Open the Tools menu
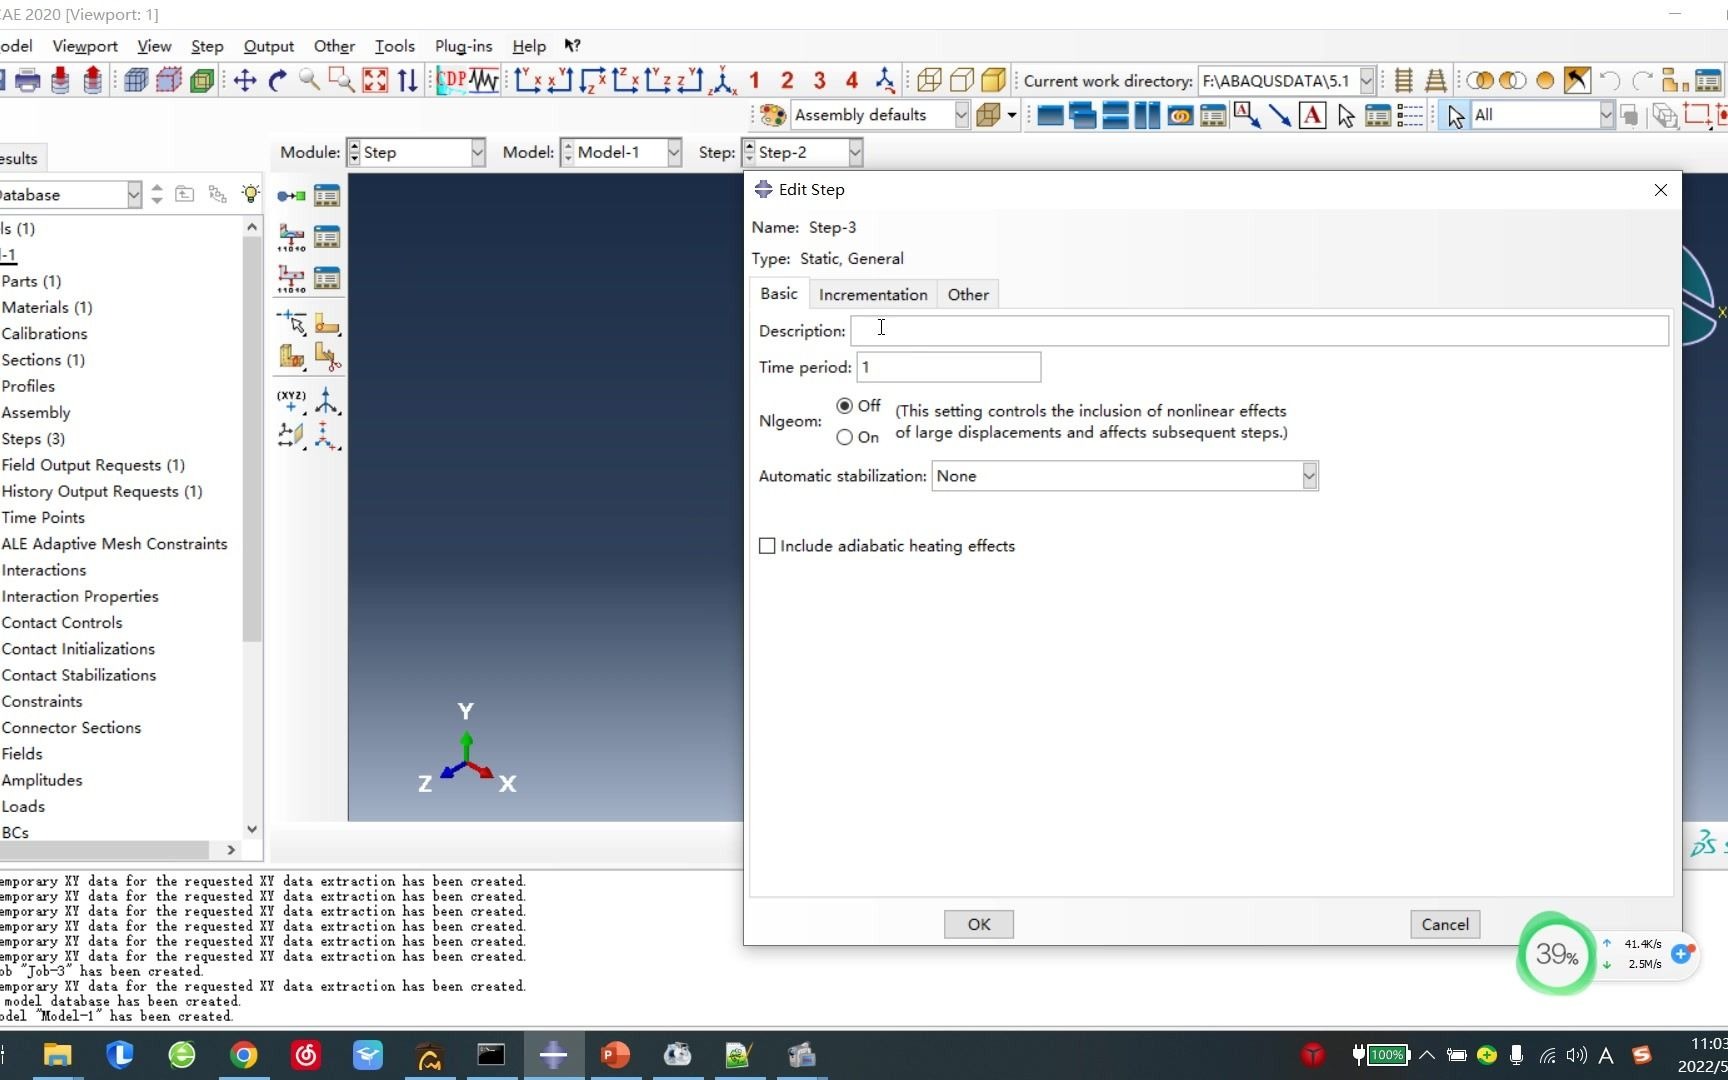The width and height of the screenshot is (1728, 1080). coord(394,46)
